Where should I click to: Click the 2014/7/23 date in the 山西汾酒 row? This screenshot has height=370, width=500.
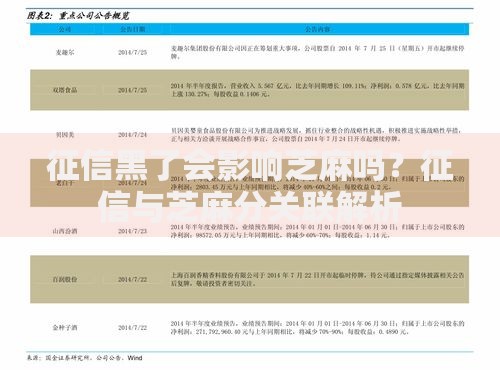pyautogui.click(x=132, y=231)
